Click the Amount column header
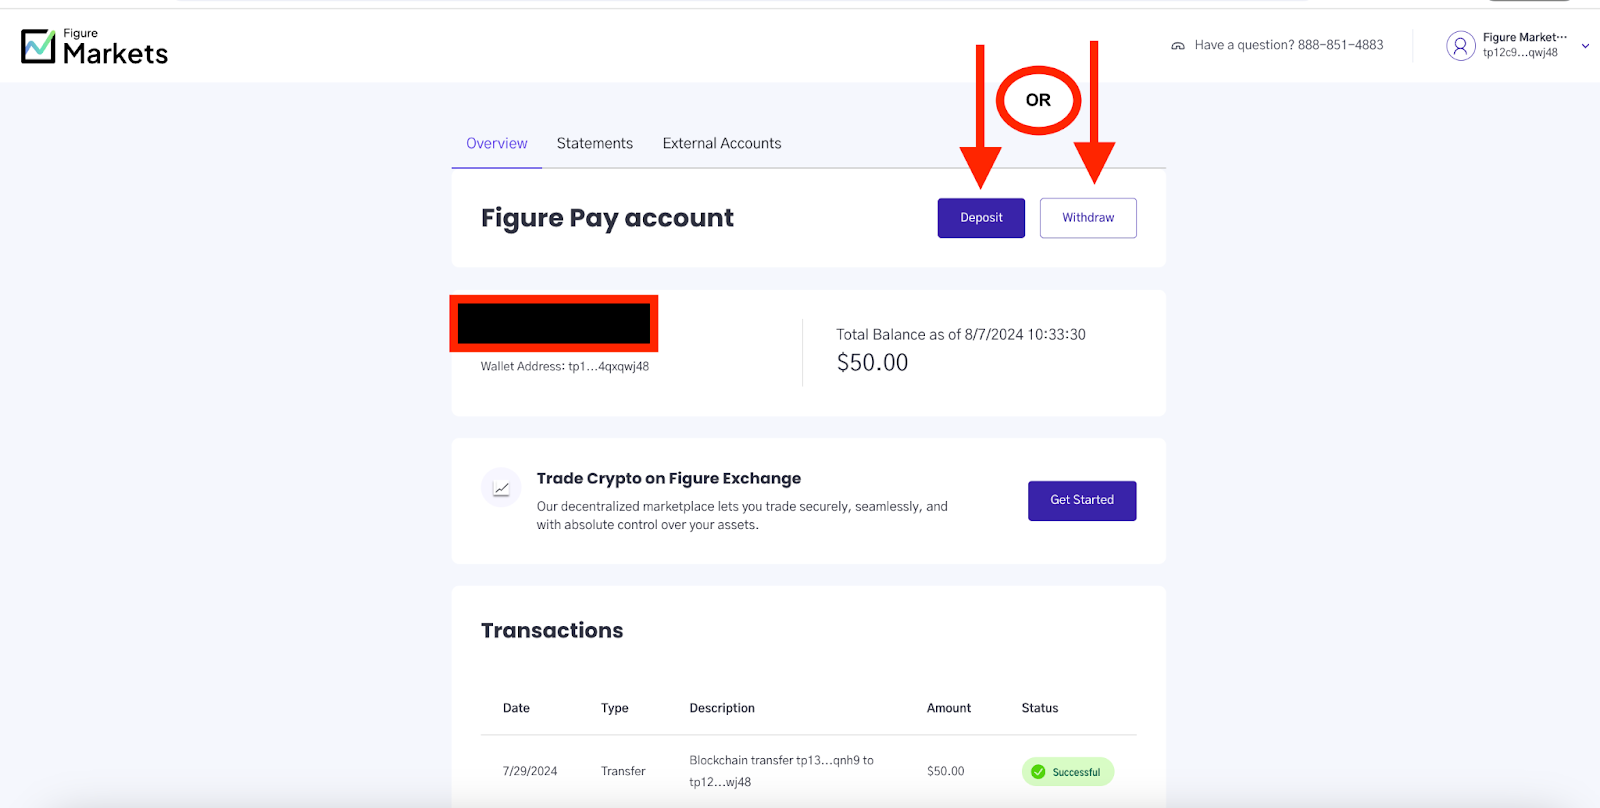1600x808 pixels. tap(949, 708)
